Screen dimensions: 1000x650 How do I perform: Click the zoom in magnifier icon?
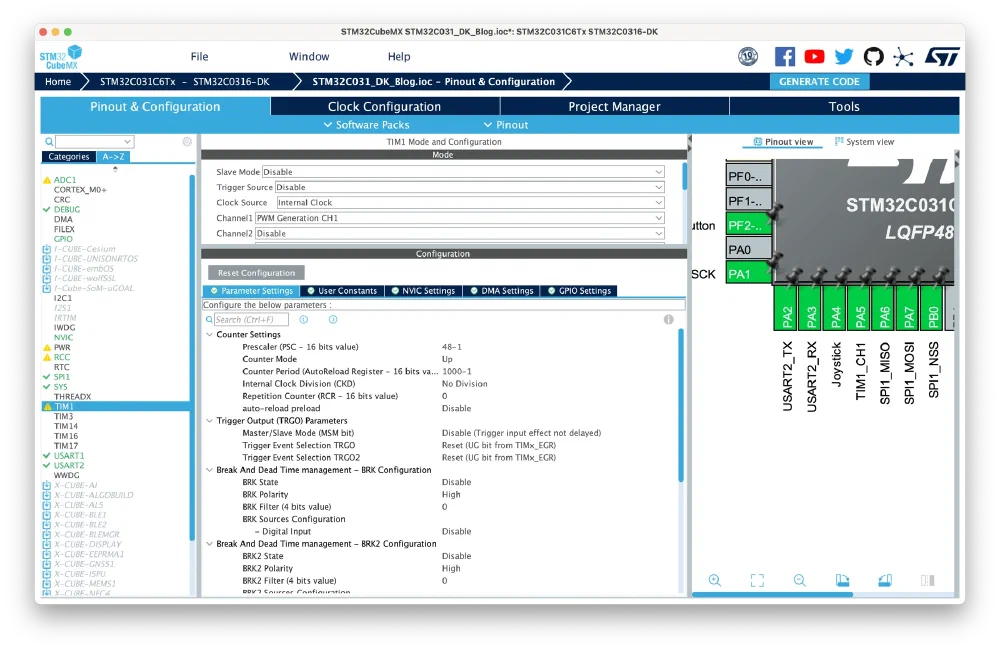click(x=715, y=580)
